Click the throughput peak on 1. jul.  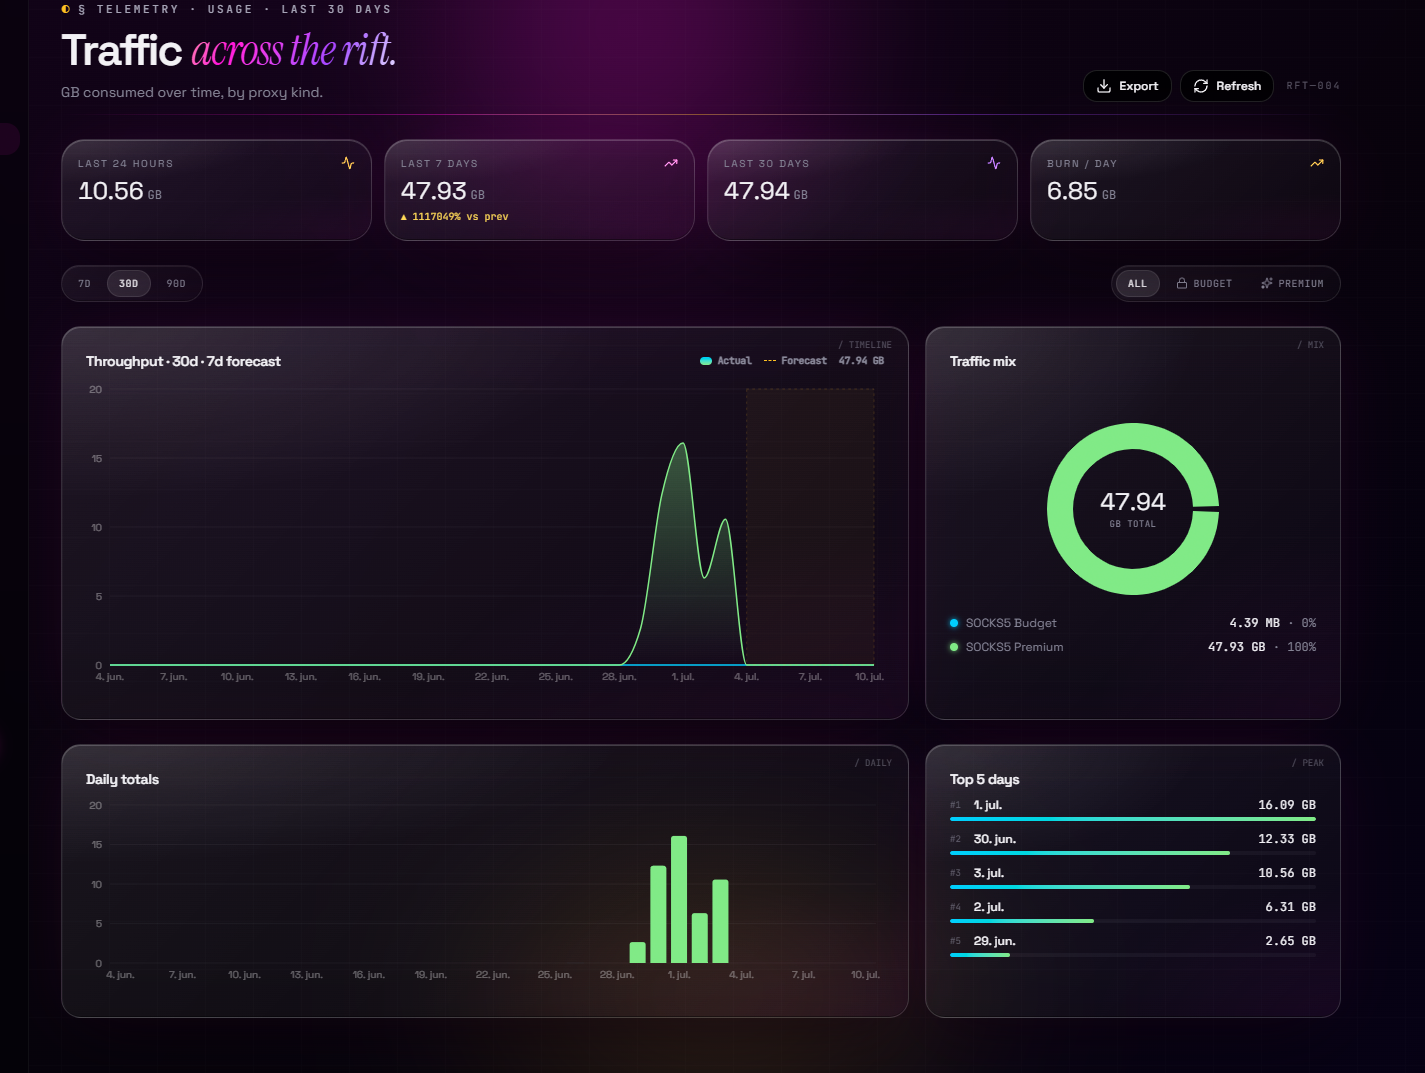tap(683, 443)
